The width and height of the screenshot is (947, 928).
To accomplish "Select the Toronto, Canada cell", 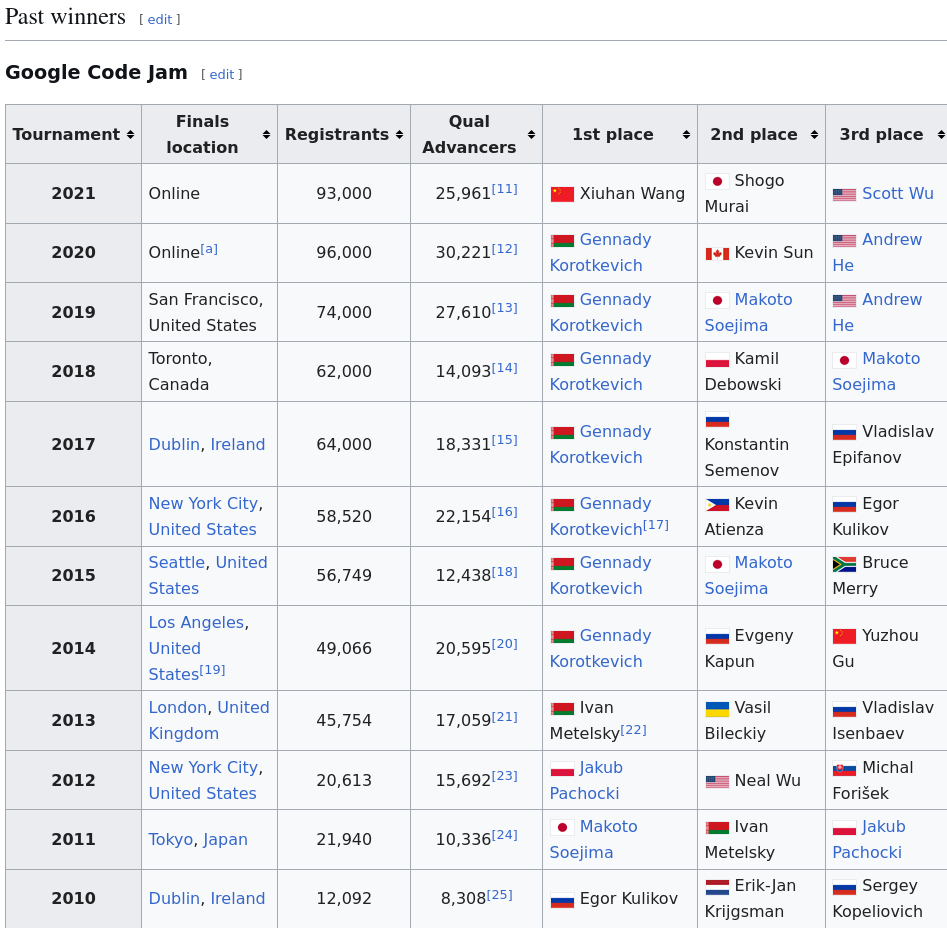I will (210, 371).
